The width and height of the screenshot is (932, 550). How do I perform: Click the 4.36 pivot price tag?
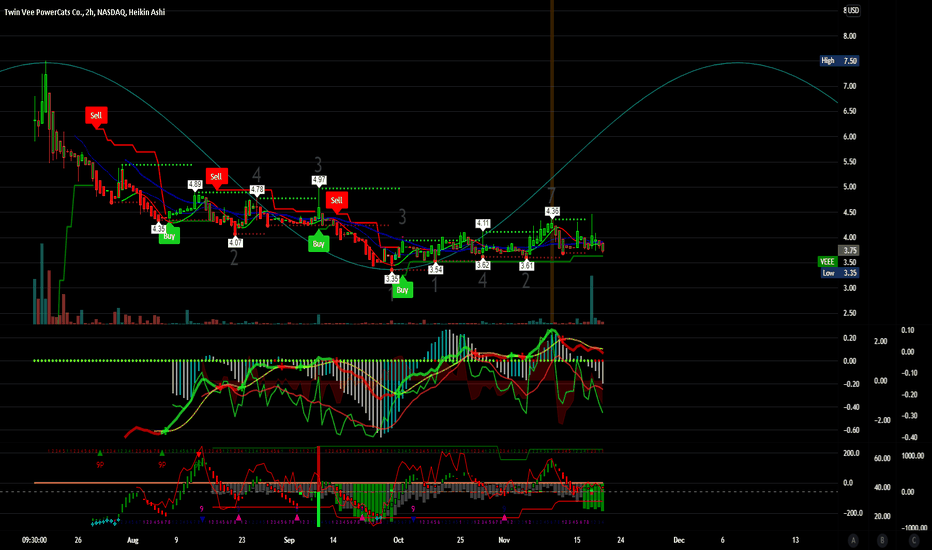point(552,211)
